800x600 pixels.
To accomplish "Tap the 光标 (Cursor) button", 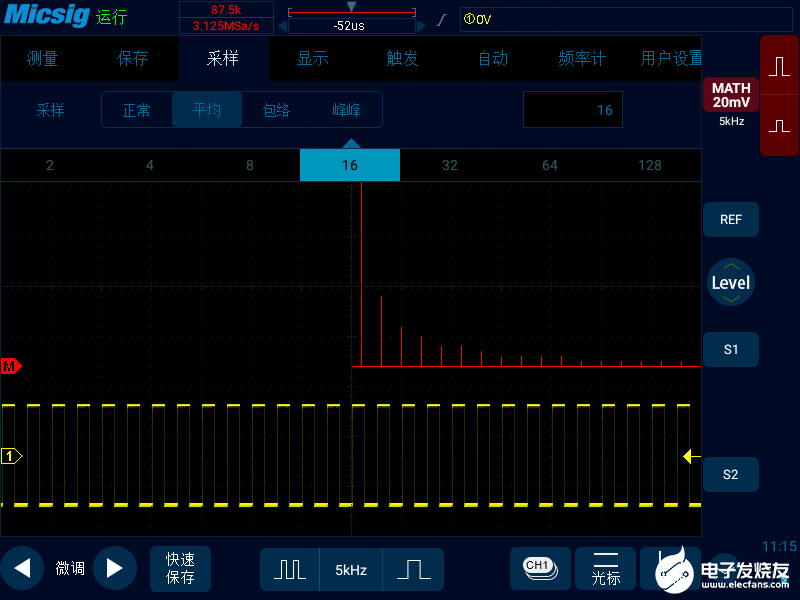I will point(606,569).
